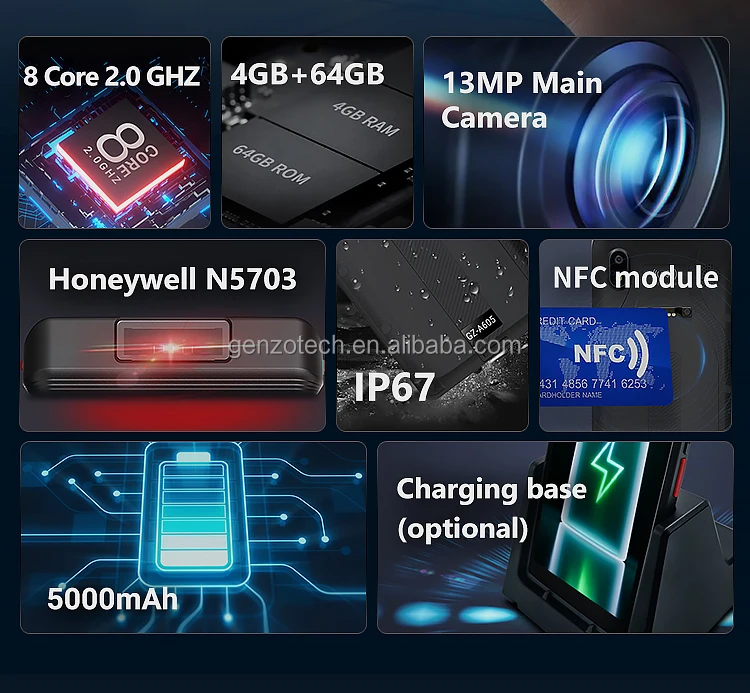This screenshot has height=693, width=750.
Task: Click the genzotech.en.alibaba.com watermark link
Action: [x=375, y=345]
